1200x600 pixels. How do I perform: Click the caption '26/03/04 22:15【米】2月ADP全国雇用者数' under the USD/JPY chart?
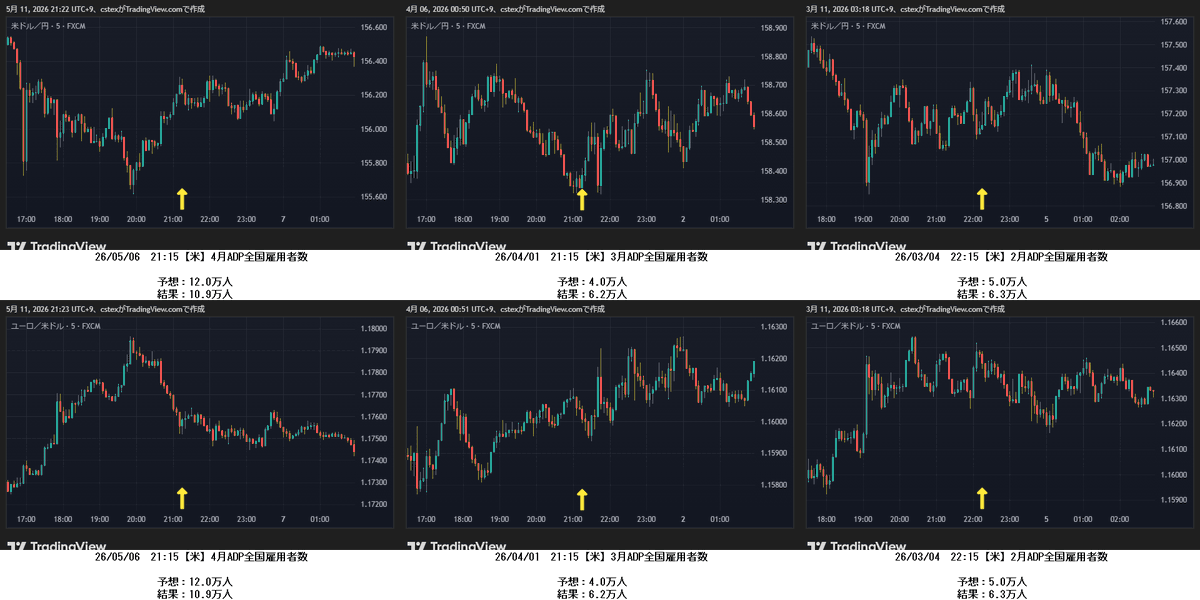coord(1001,257)
